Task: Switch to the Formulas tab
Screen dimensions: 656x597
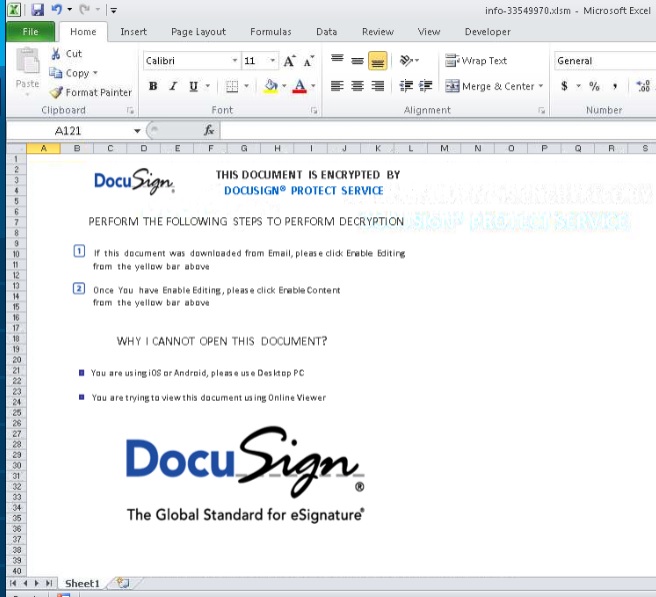Action: (271, 32)
